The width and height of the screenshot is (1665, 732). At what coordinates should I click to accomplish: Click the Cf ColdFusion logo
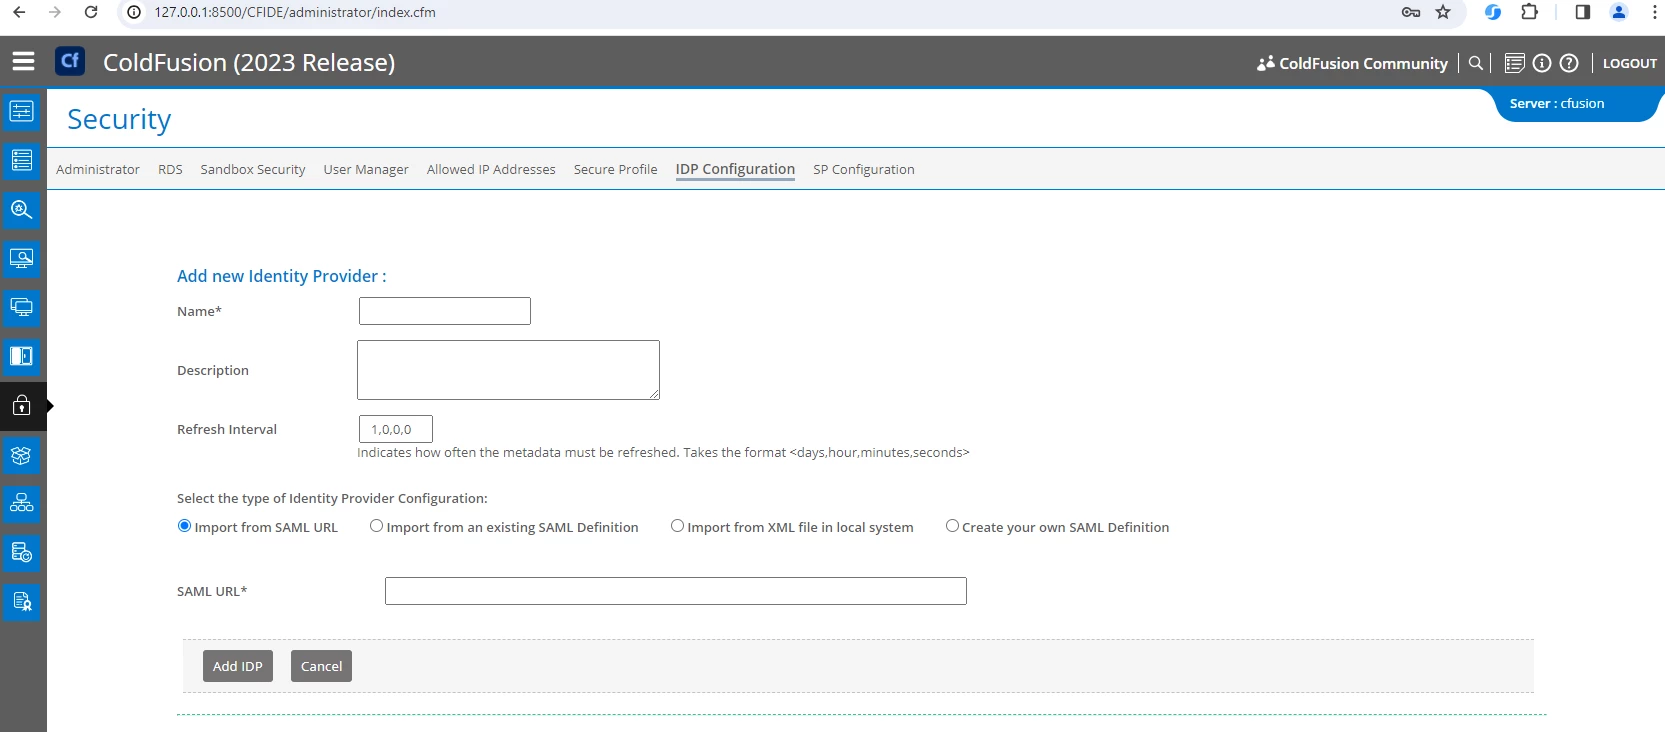tap(70, 61)
